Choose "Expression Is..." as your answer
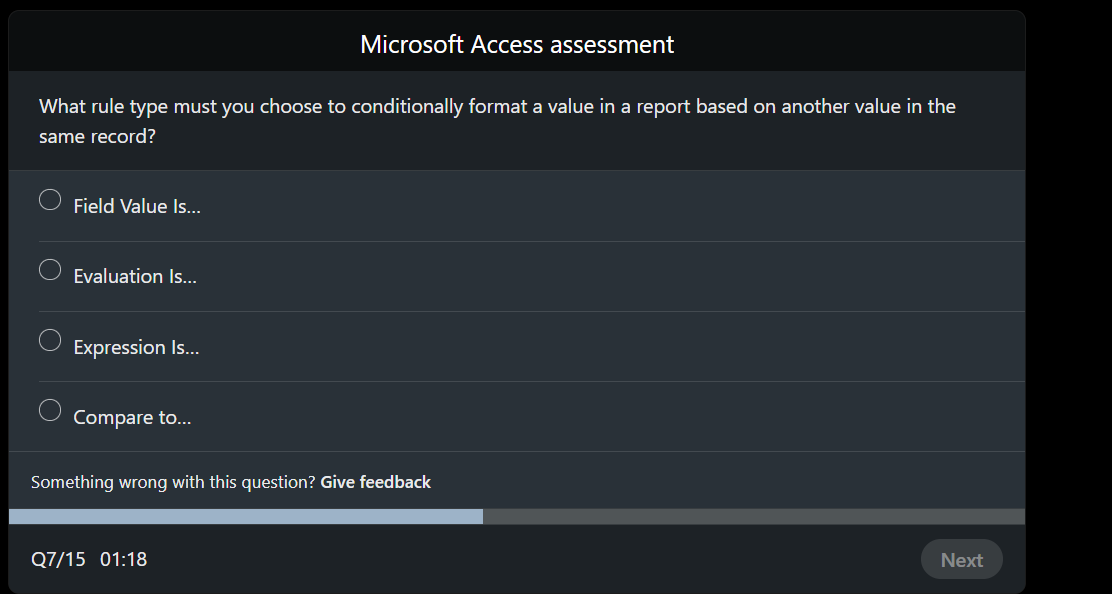 pyautogui.click(x=137, y=347)
